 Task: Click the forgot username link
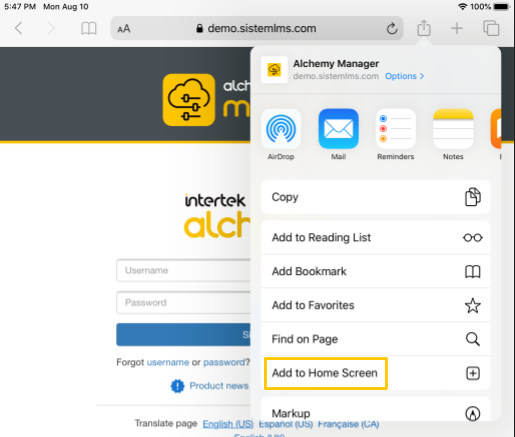pos(168,362)
